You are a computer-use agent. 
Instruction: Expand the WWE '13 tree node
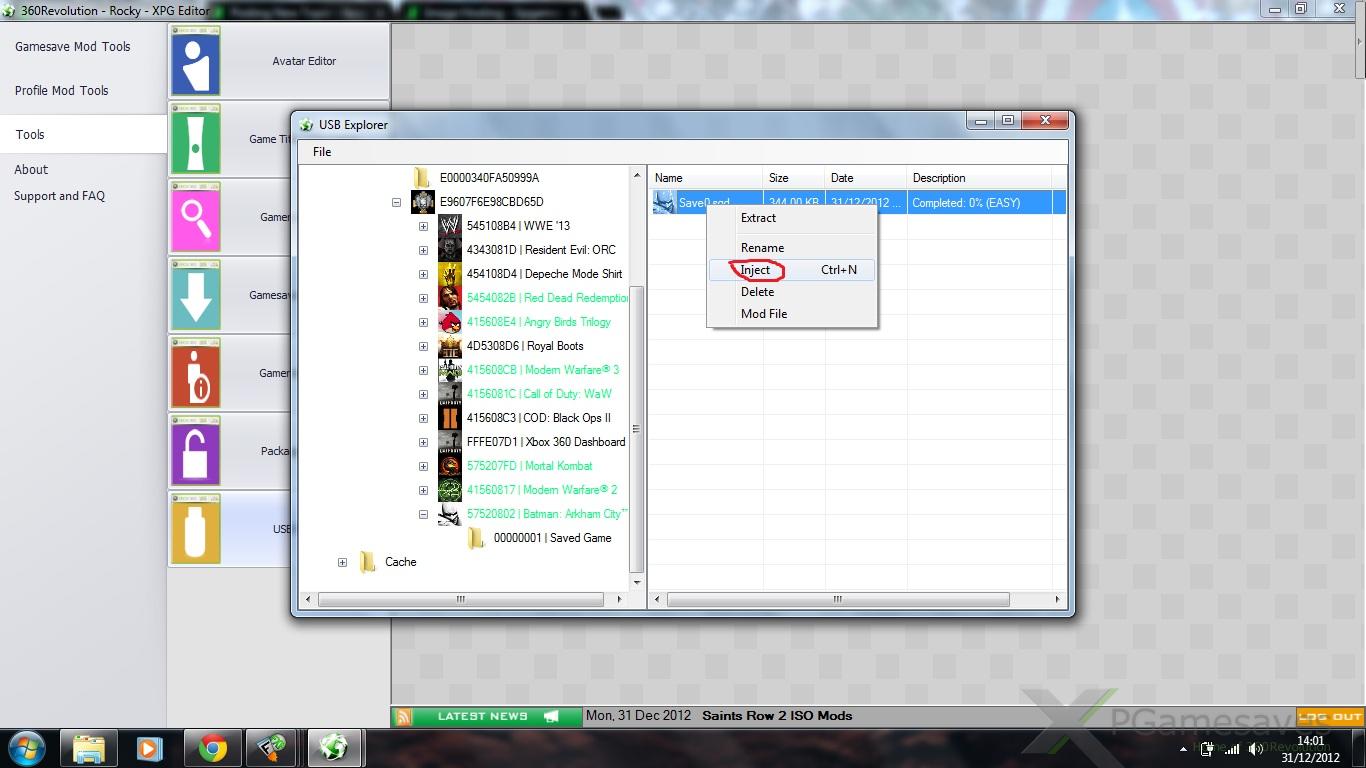pyautogui.click(x=423, y=226)
